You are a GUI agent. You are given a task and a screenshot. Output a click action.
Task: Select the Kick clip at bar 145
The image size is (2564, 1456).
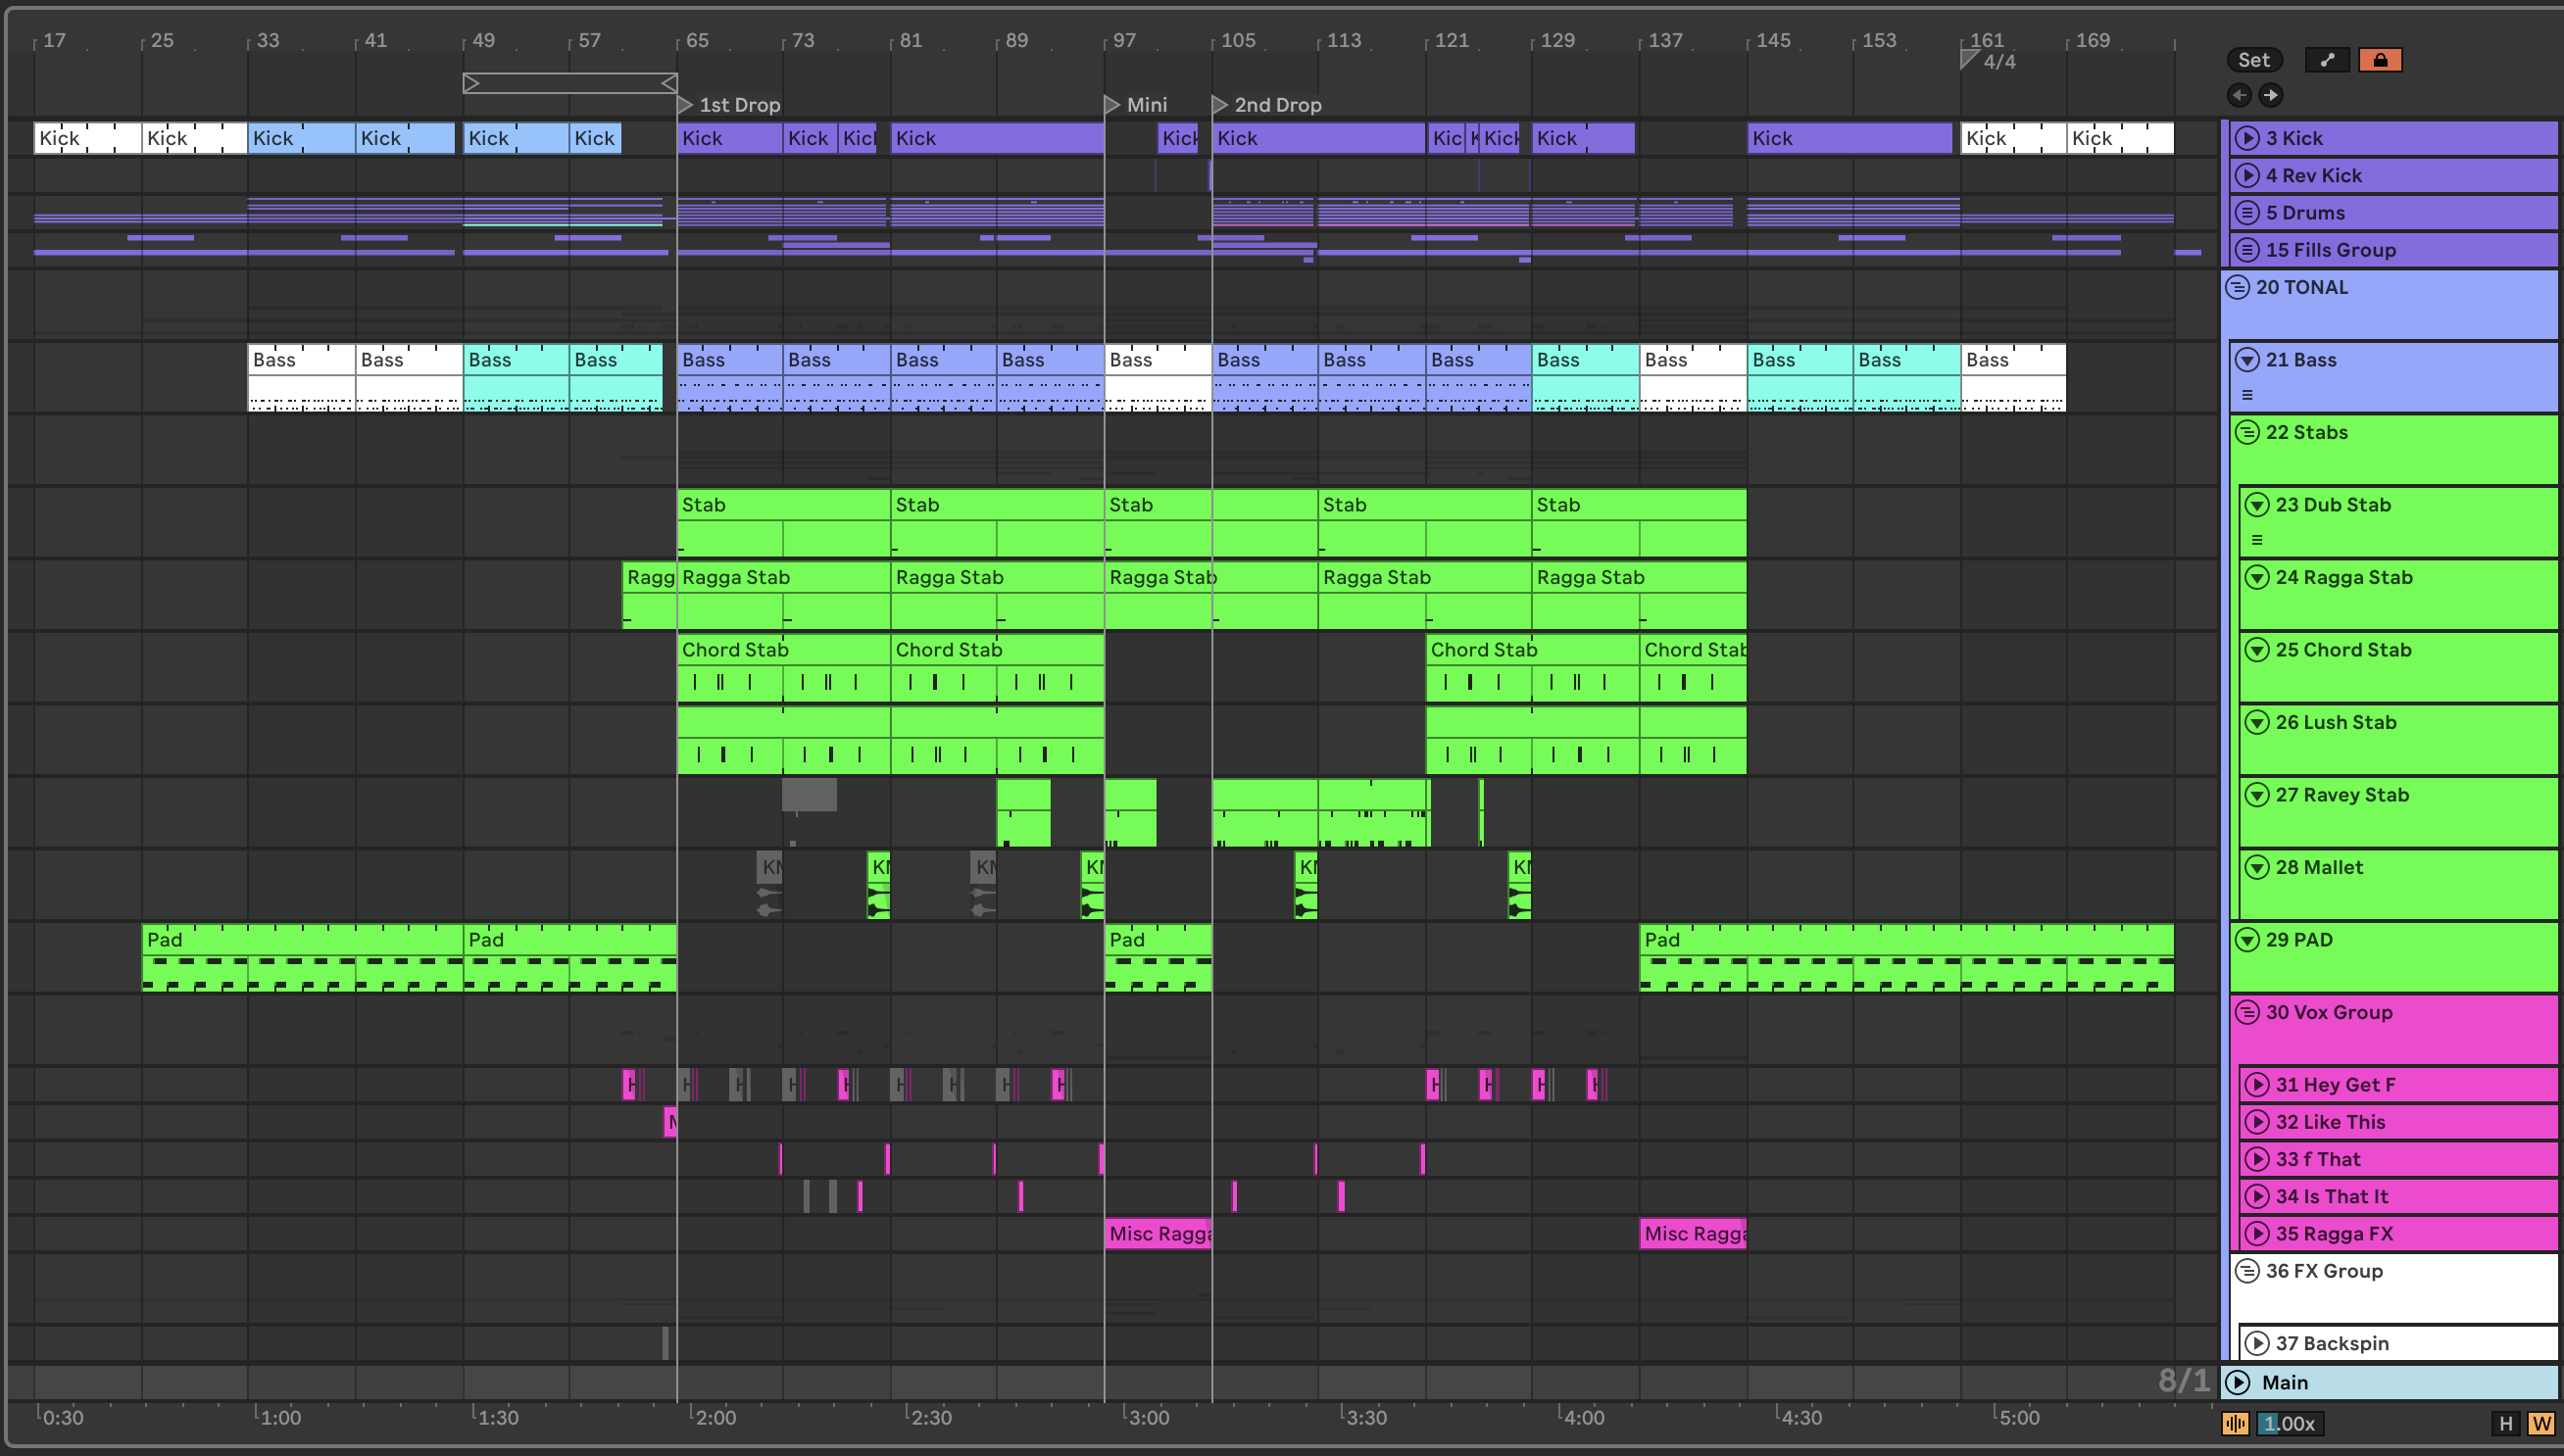coord(1850,138)
